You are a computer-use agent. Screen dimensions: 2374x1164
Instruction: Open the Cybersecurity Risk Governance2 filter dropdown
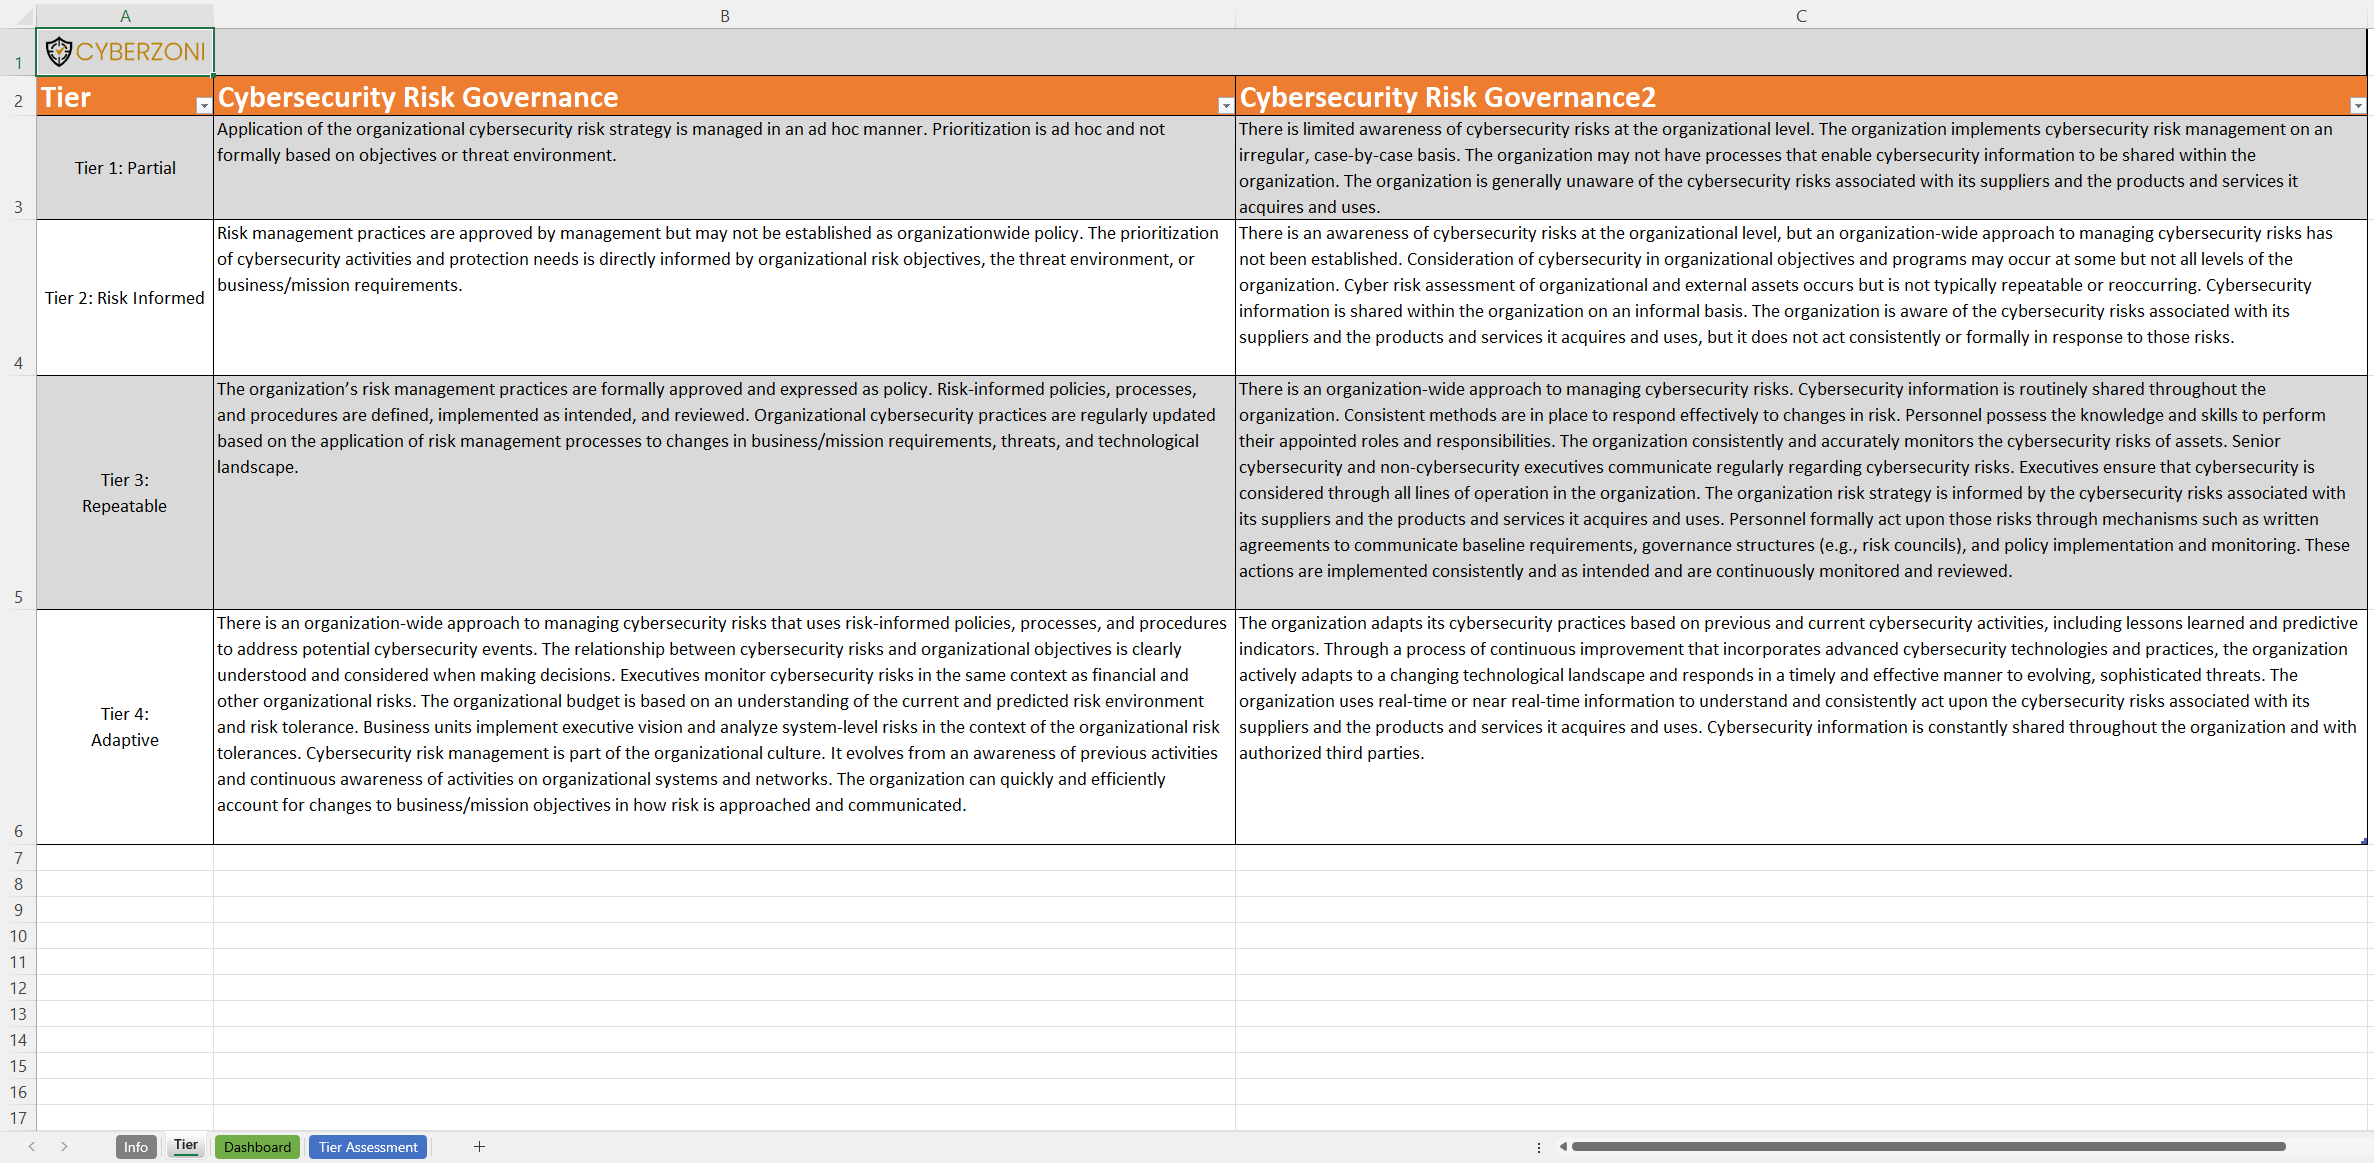pyautogui.click(x=2357, y=105)
